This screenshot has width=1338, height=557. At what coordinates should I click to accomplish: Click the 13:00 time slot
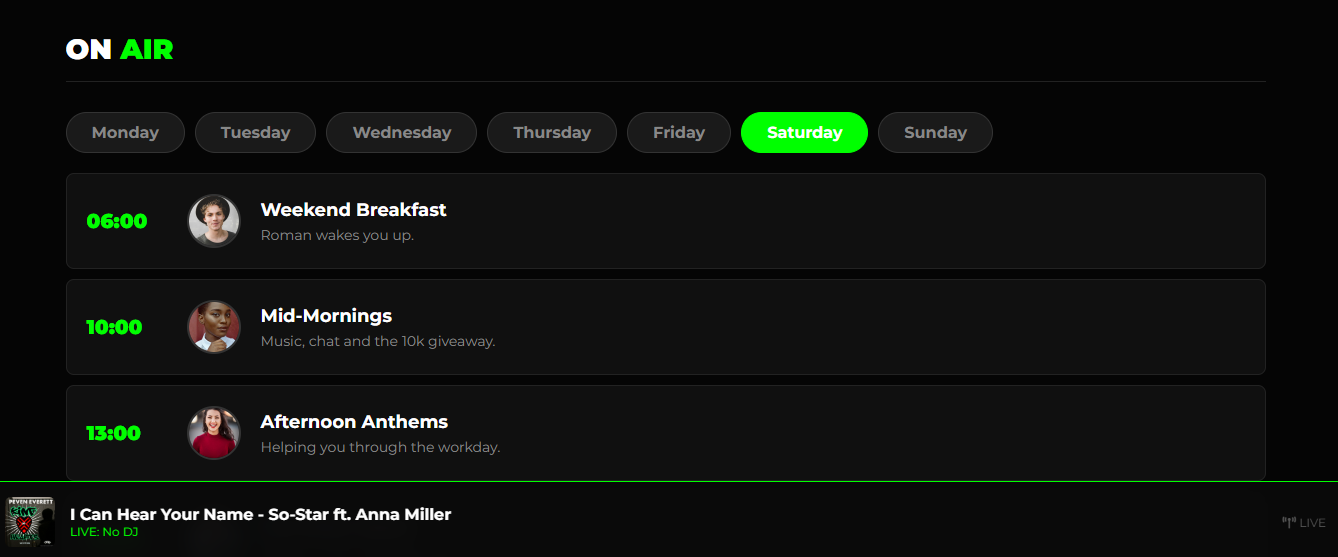pos(113,433)
